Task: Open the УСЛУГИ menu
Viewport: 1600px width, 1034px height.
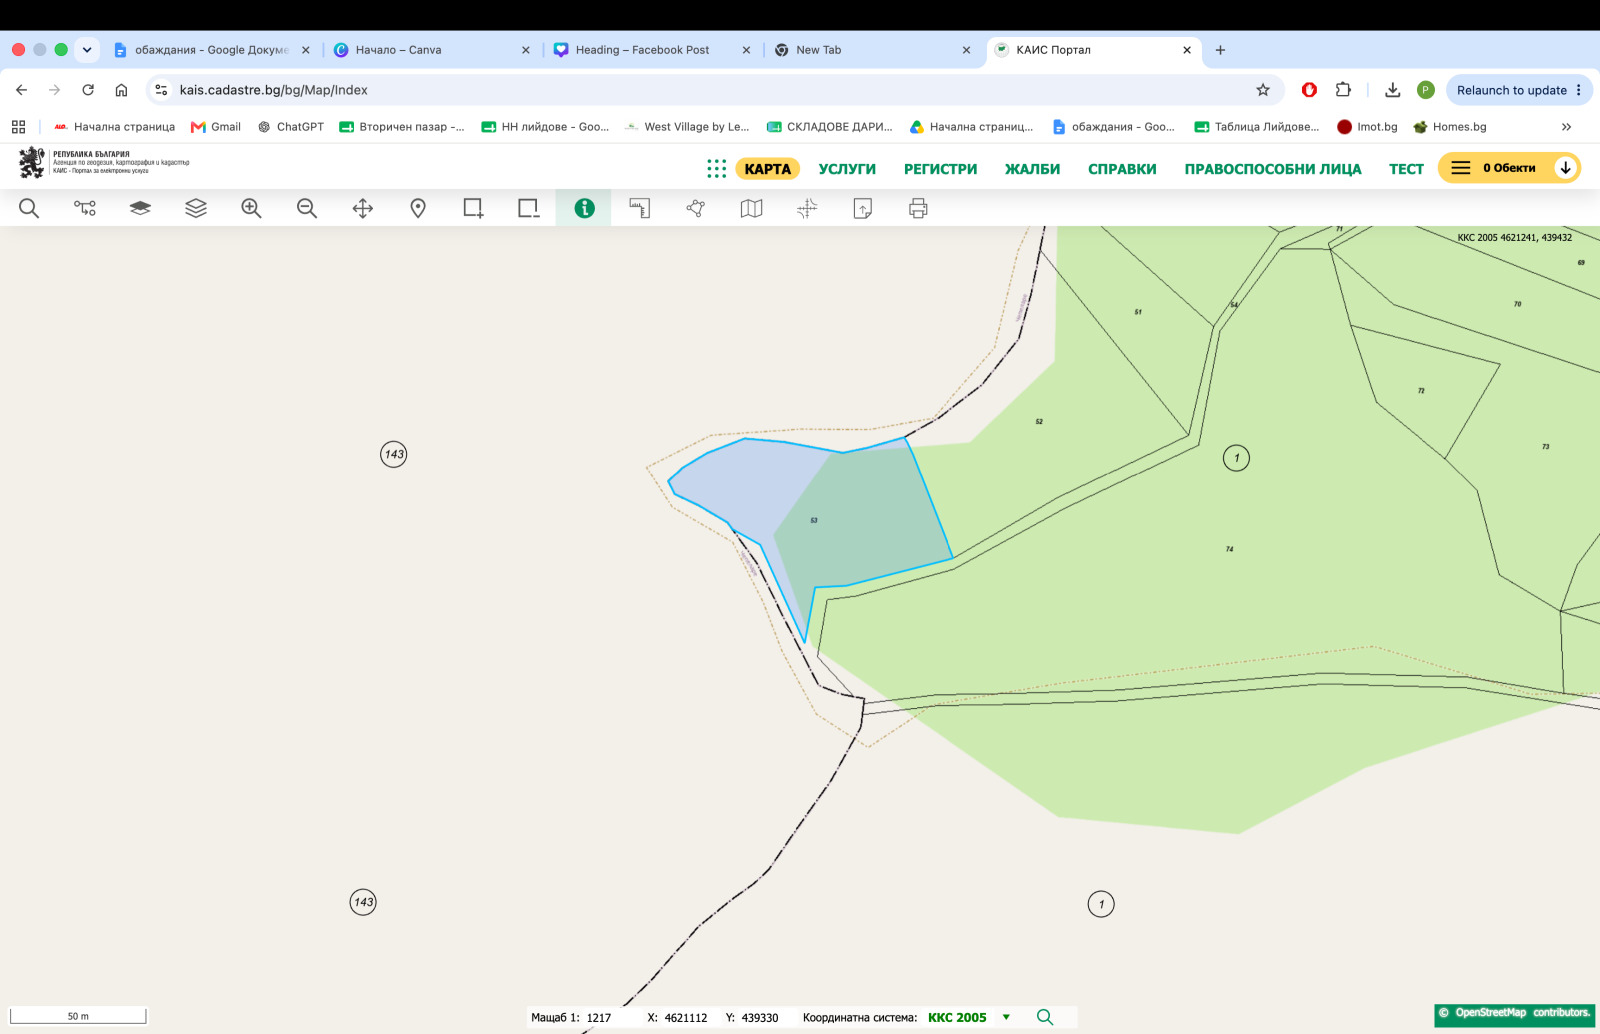Action: coord(847,168)
